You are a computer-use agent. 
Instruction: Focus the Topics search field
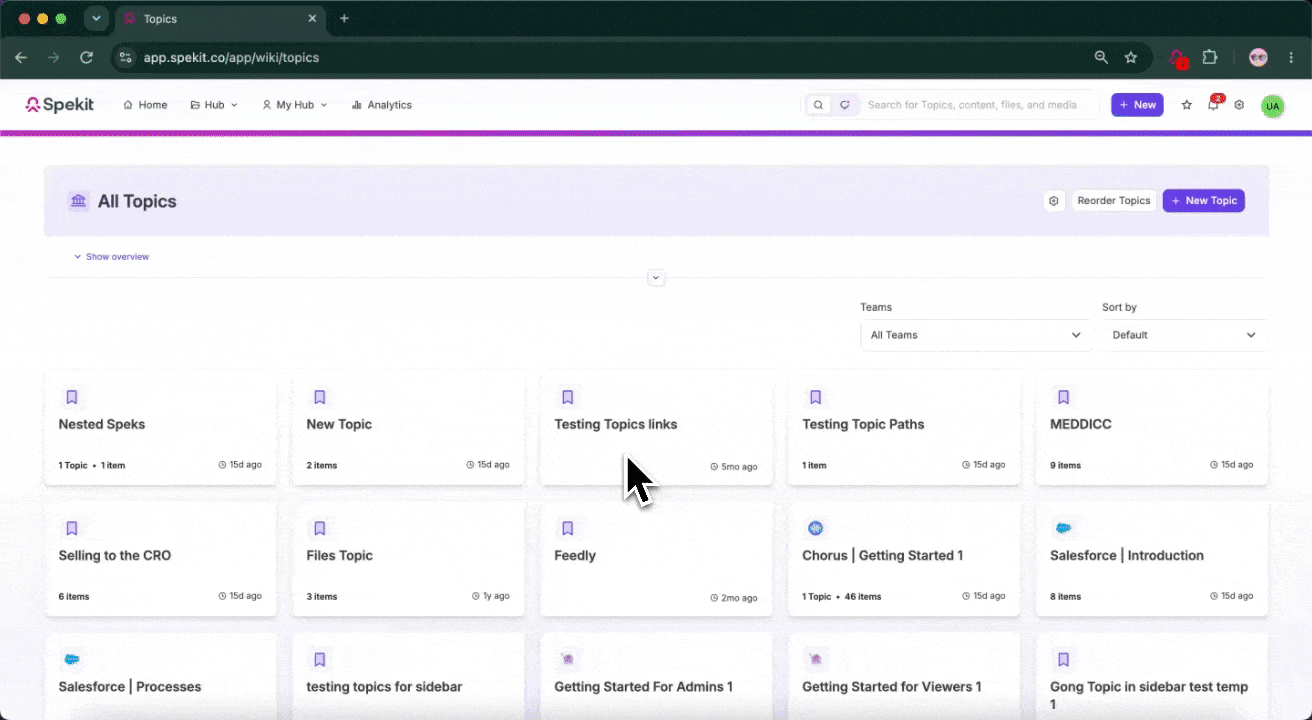coord(978,105)
